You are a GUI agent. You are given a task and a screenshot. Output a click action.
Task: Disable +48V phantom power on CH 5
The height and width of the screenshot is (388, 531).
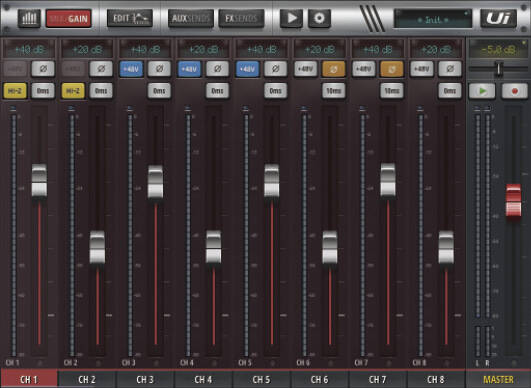pyautogui.click(x=247, y=69)
